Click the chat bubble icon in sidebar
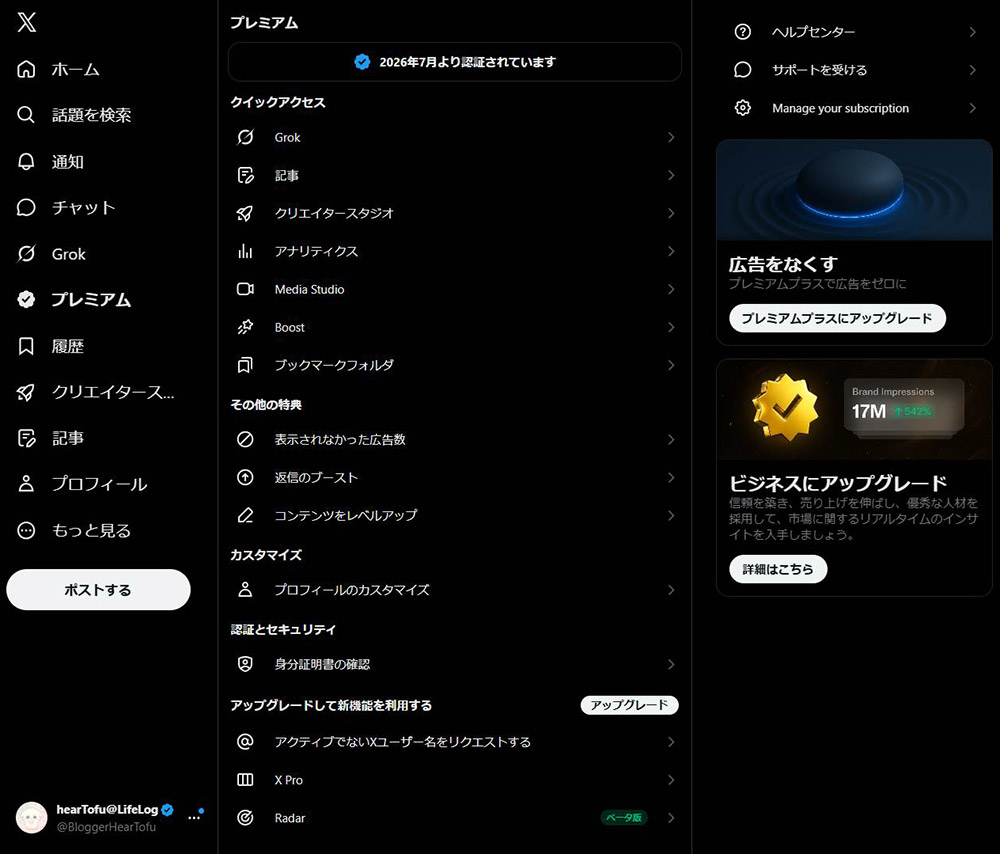This screenshot has height=854, width=1000. click(x=26, y=207)
